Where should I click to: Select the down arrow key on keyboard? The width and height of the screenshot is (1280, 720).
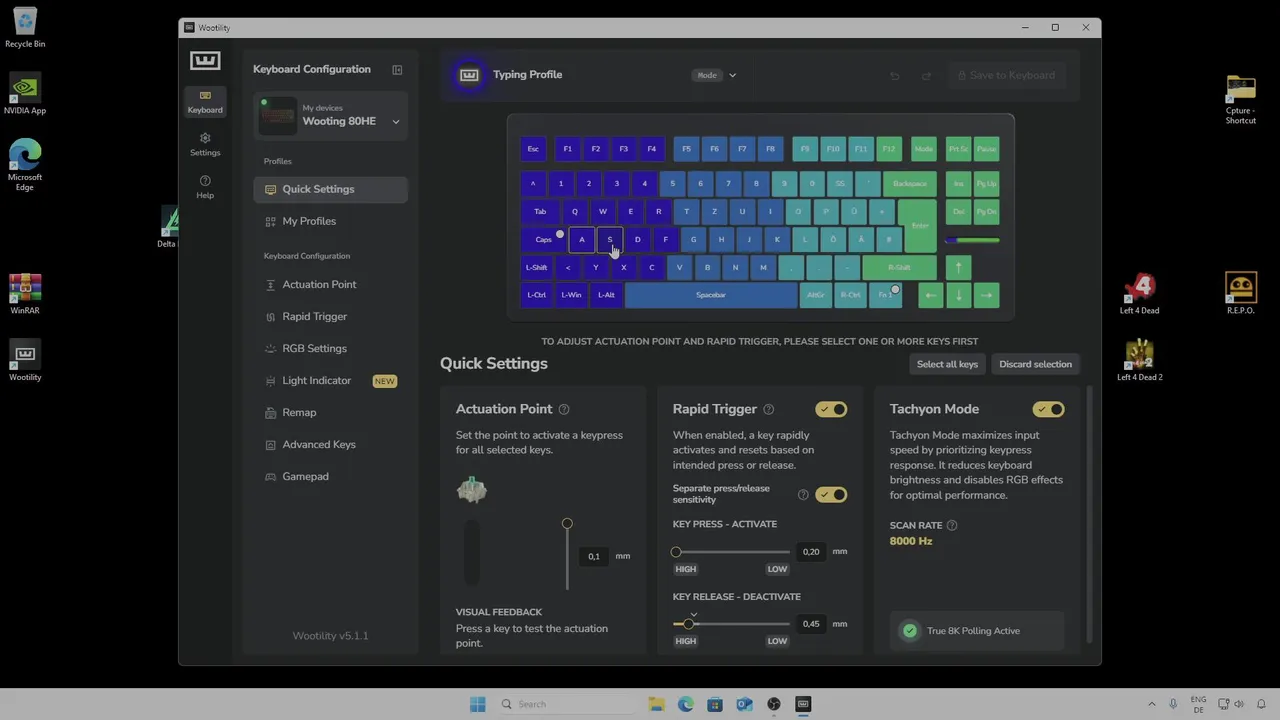pyautogui.click(x=958, y=295)
